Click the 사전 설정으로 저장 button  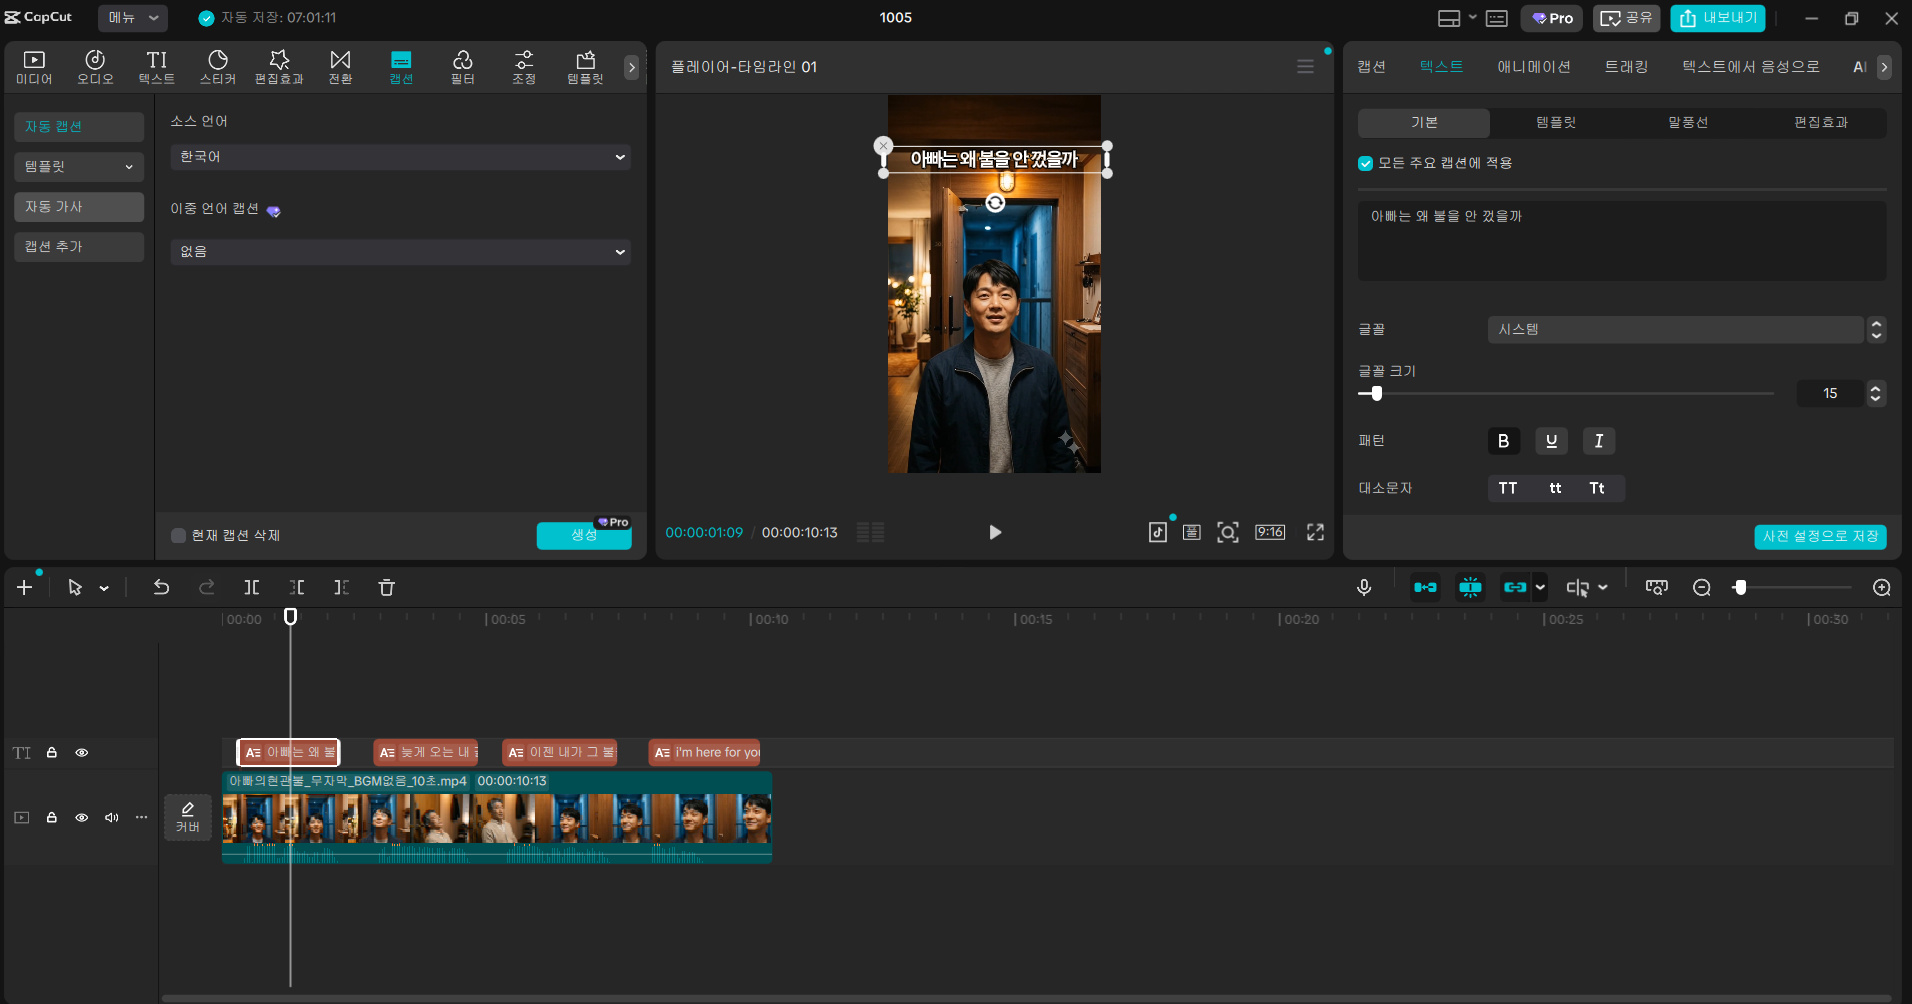pyautogui.click(x=1820, y=536)
